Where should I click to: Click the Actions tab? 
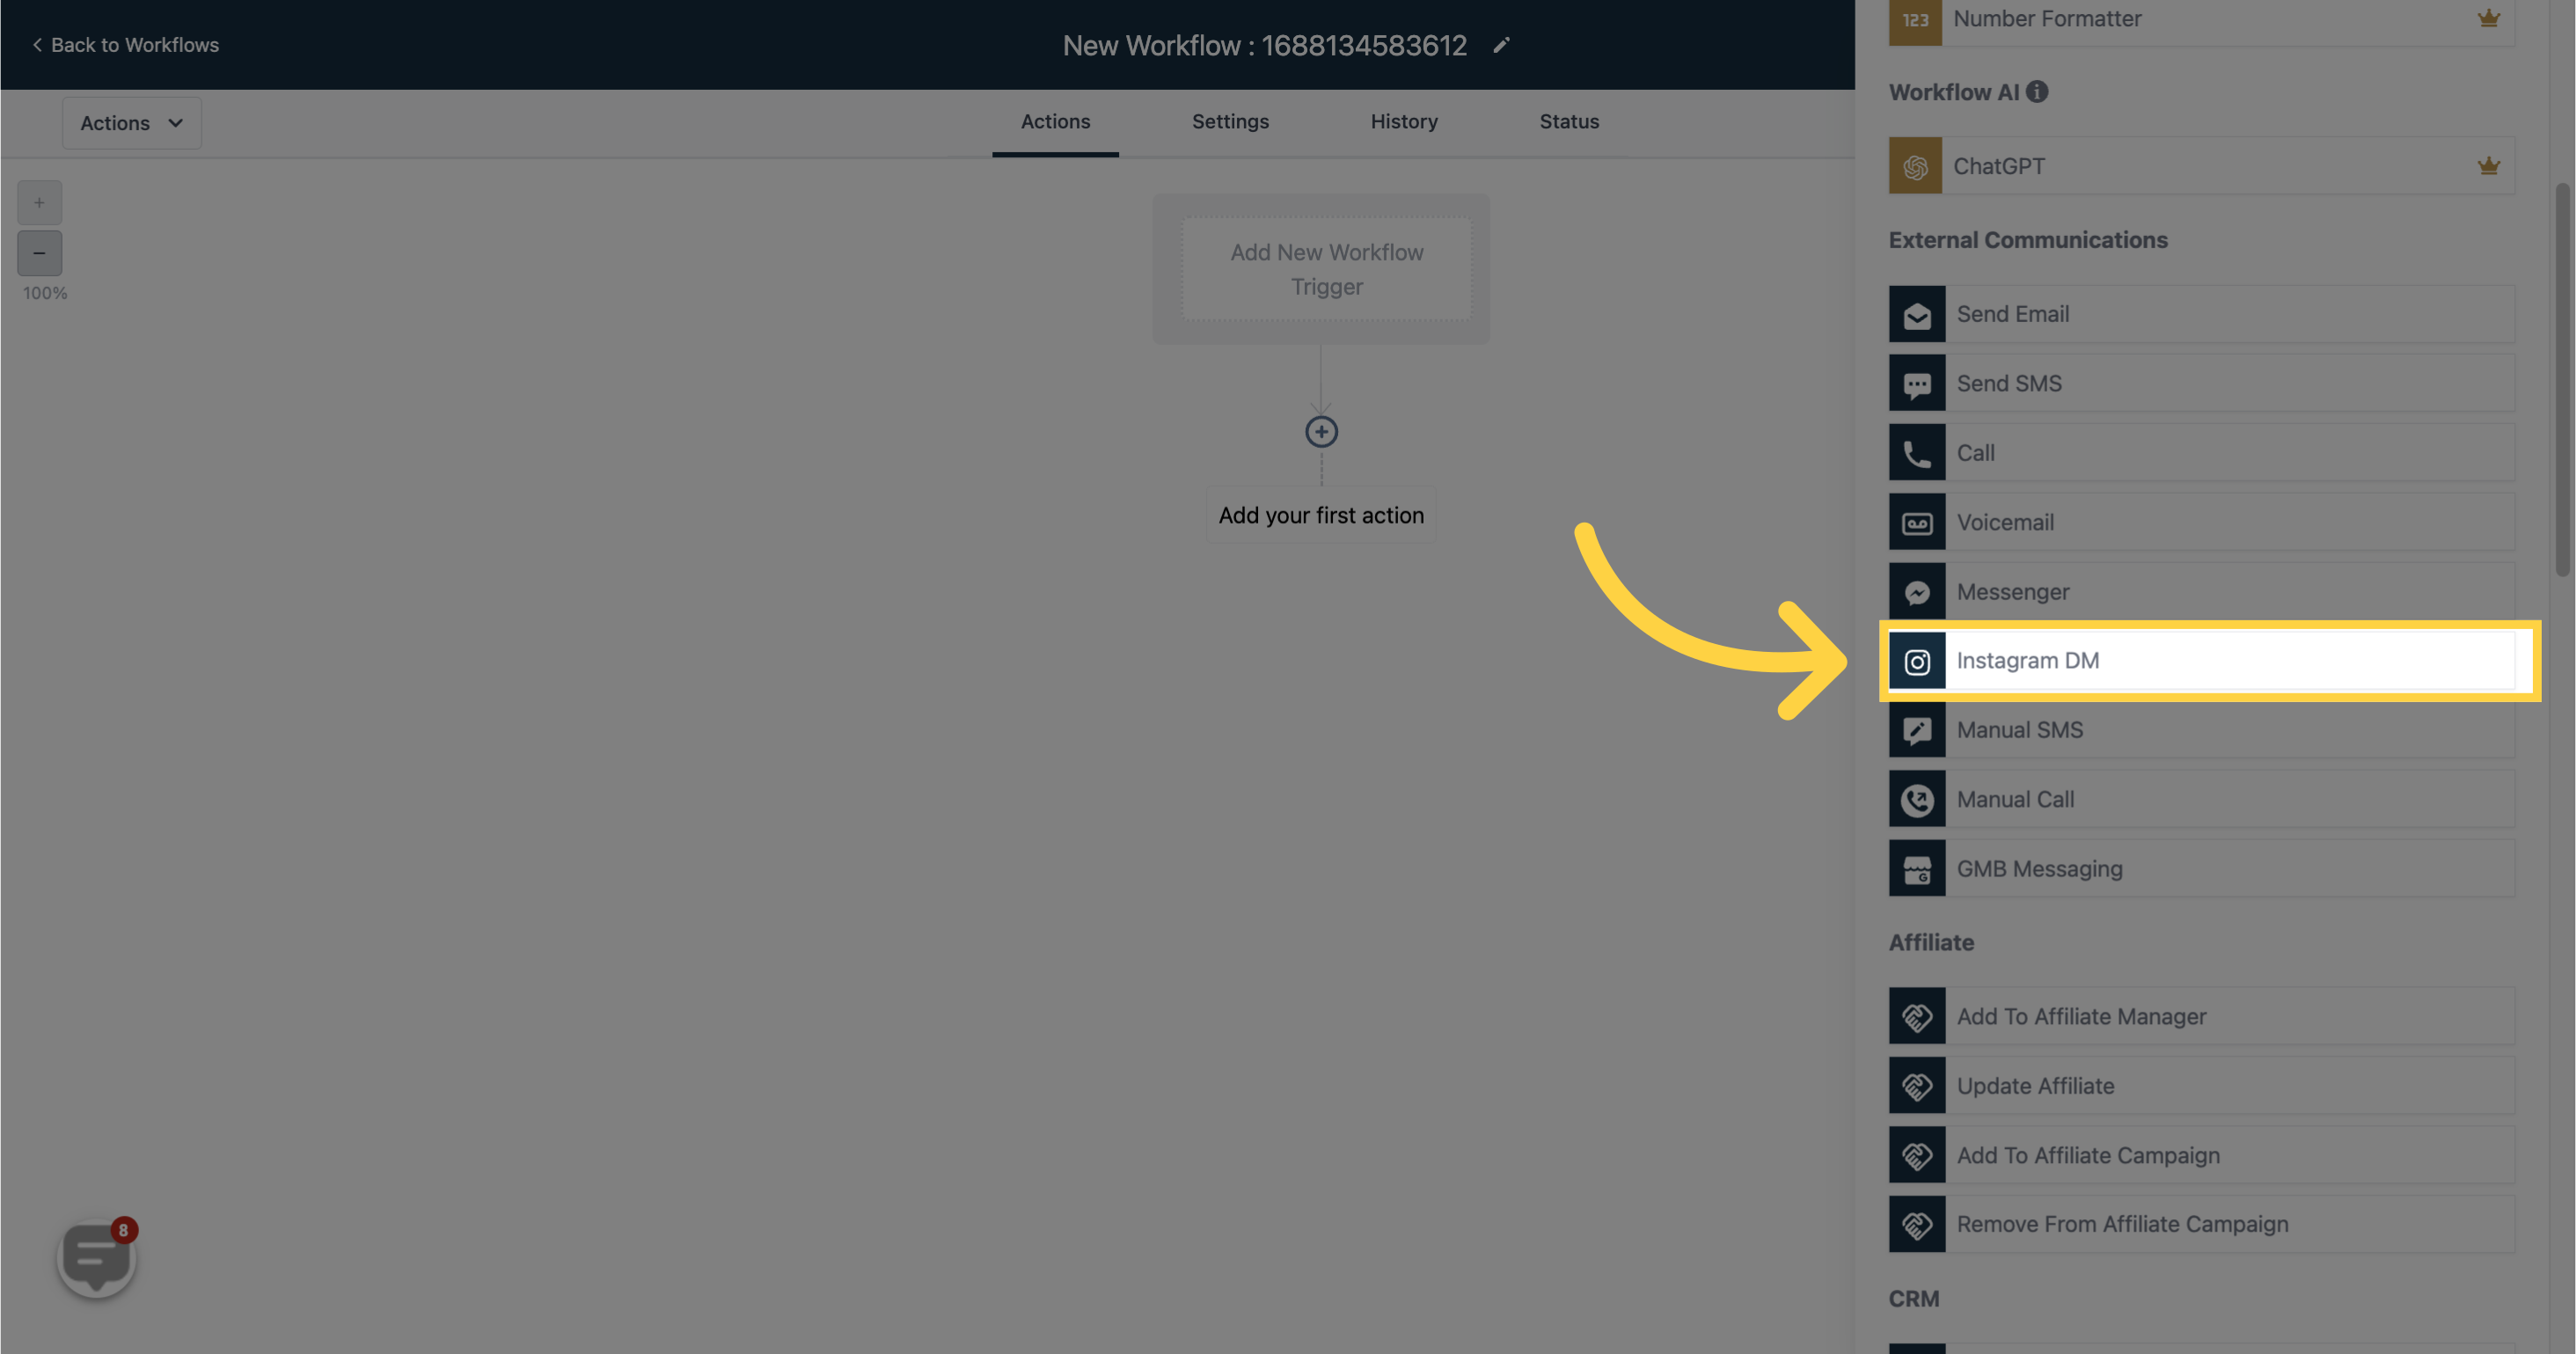(1055, 122)
